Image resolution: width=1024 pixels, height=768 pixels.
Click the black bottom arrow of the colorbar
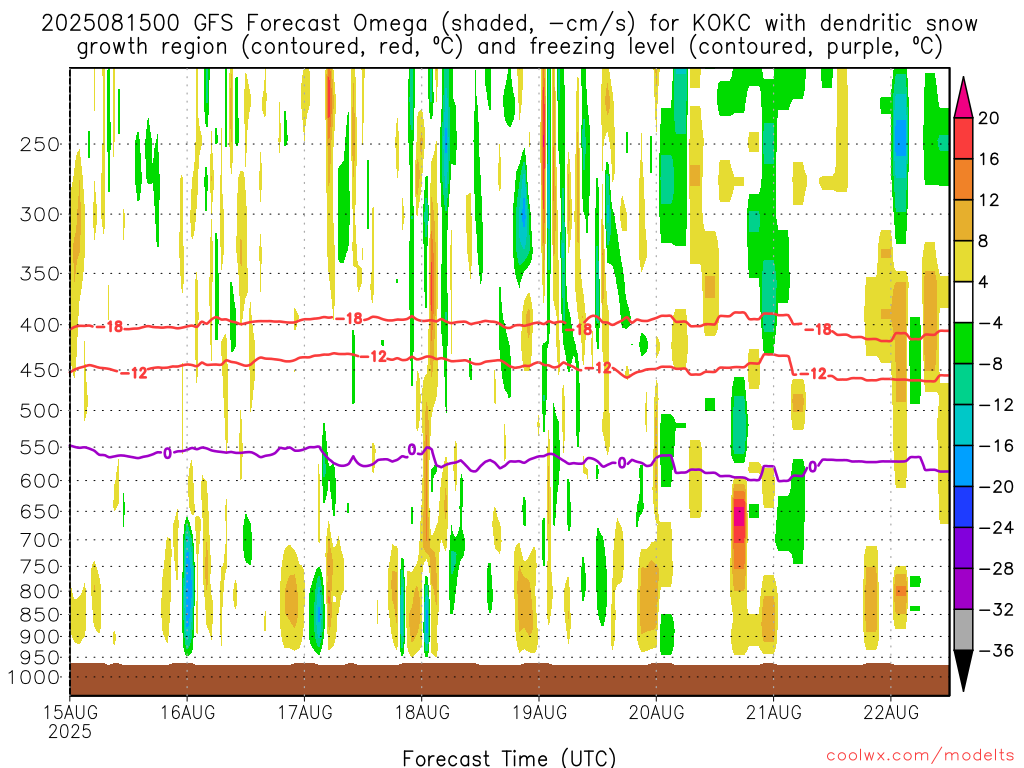(963, 671)
